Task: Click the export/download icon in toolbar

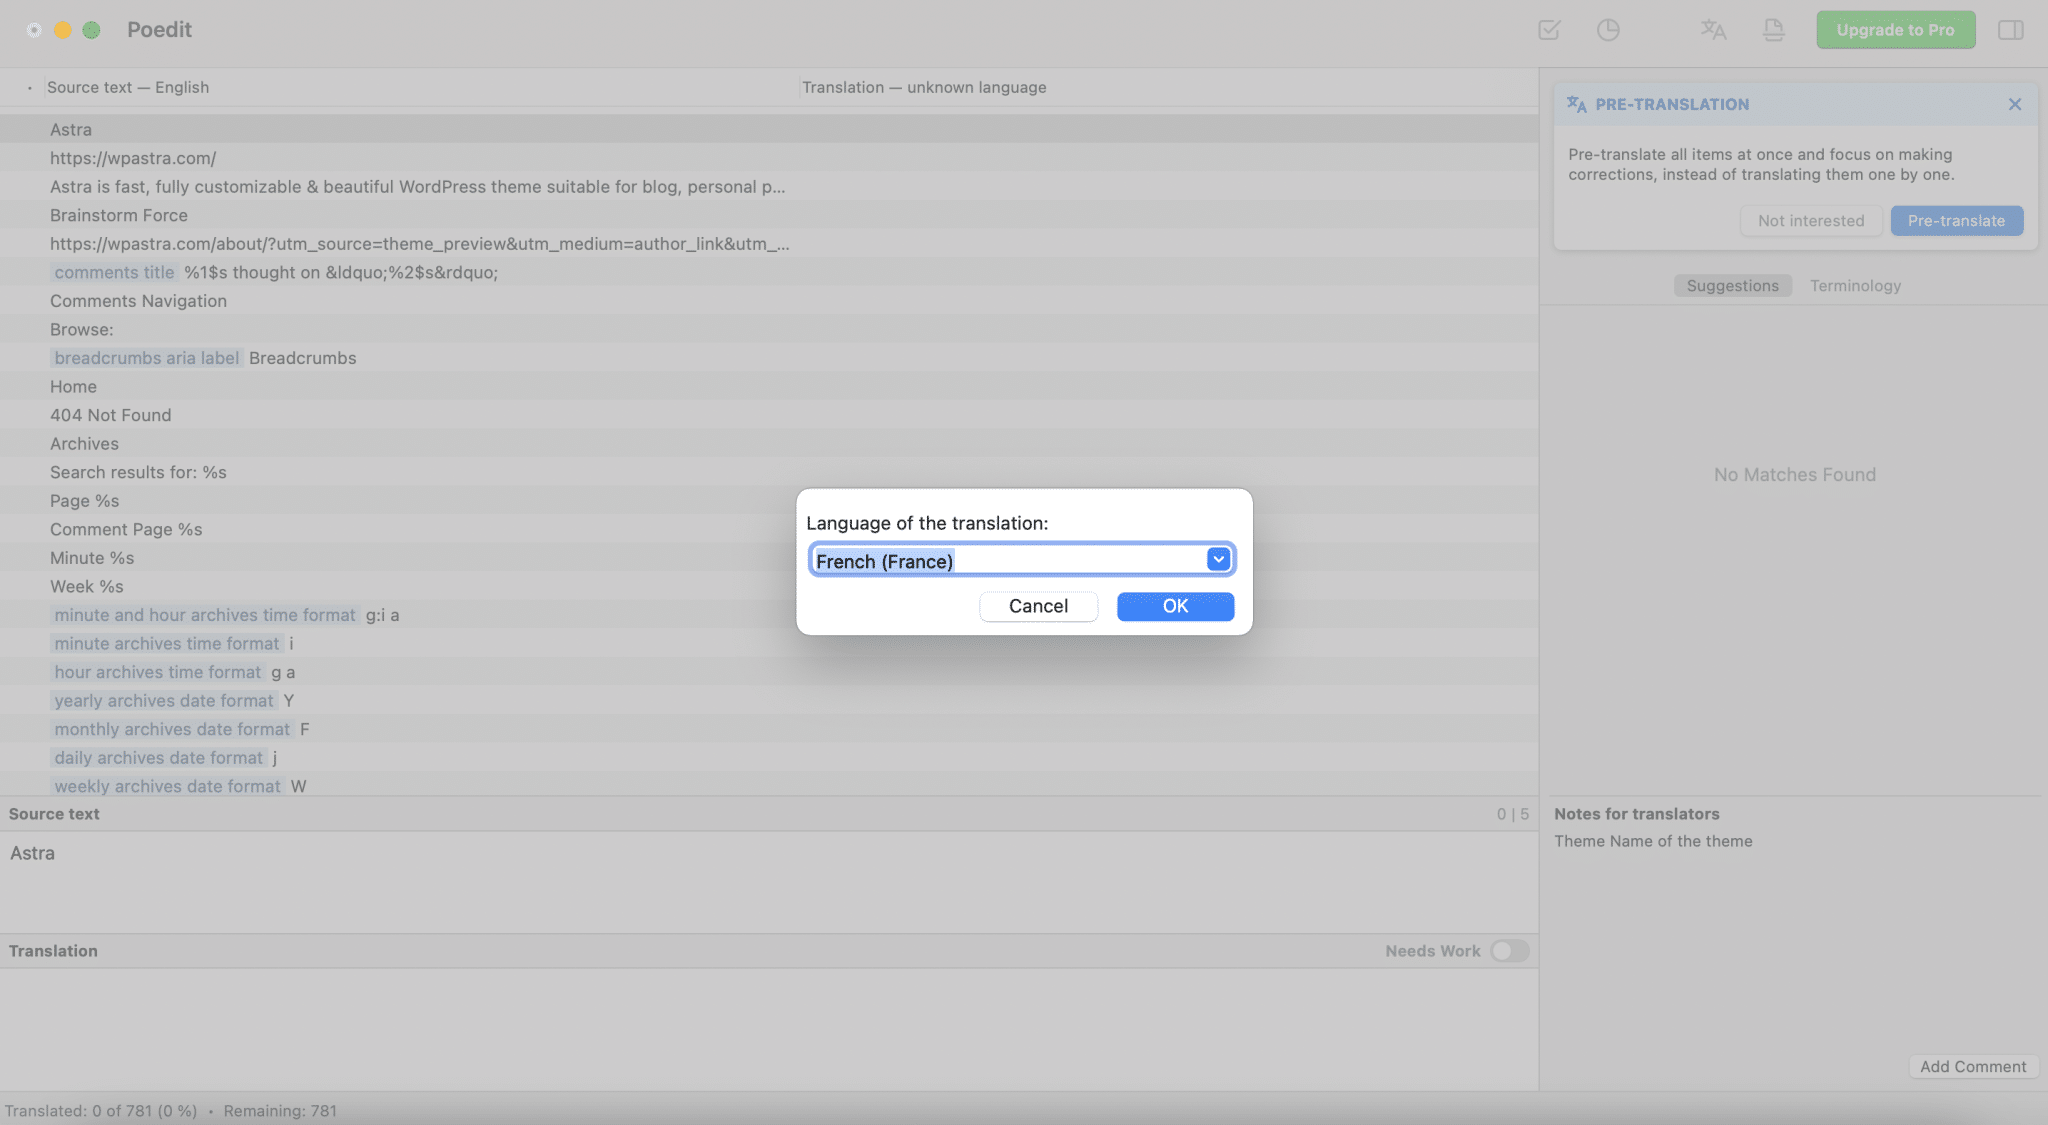Action: click(x=1774, y=29)
